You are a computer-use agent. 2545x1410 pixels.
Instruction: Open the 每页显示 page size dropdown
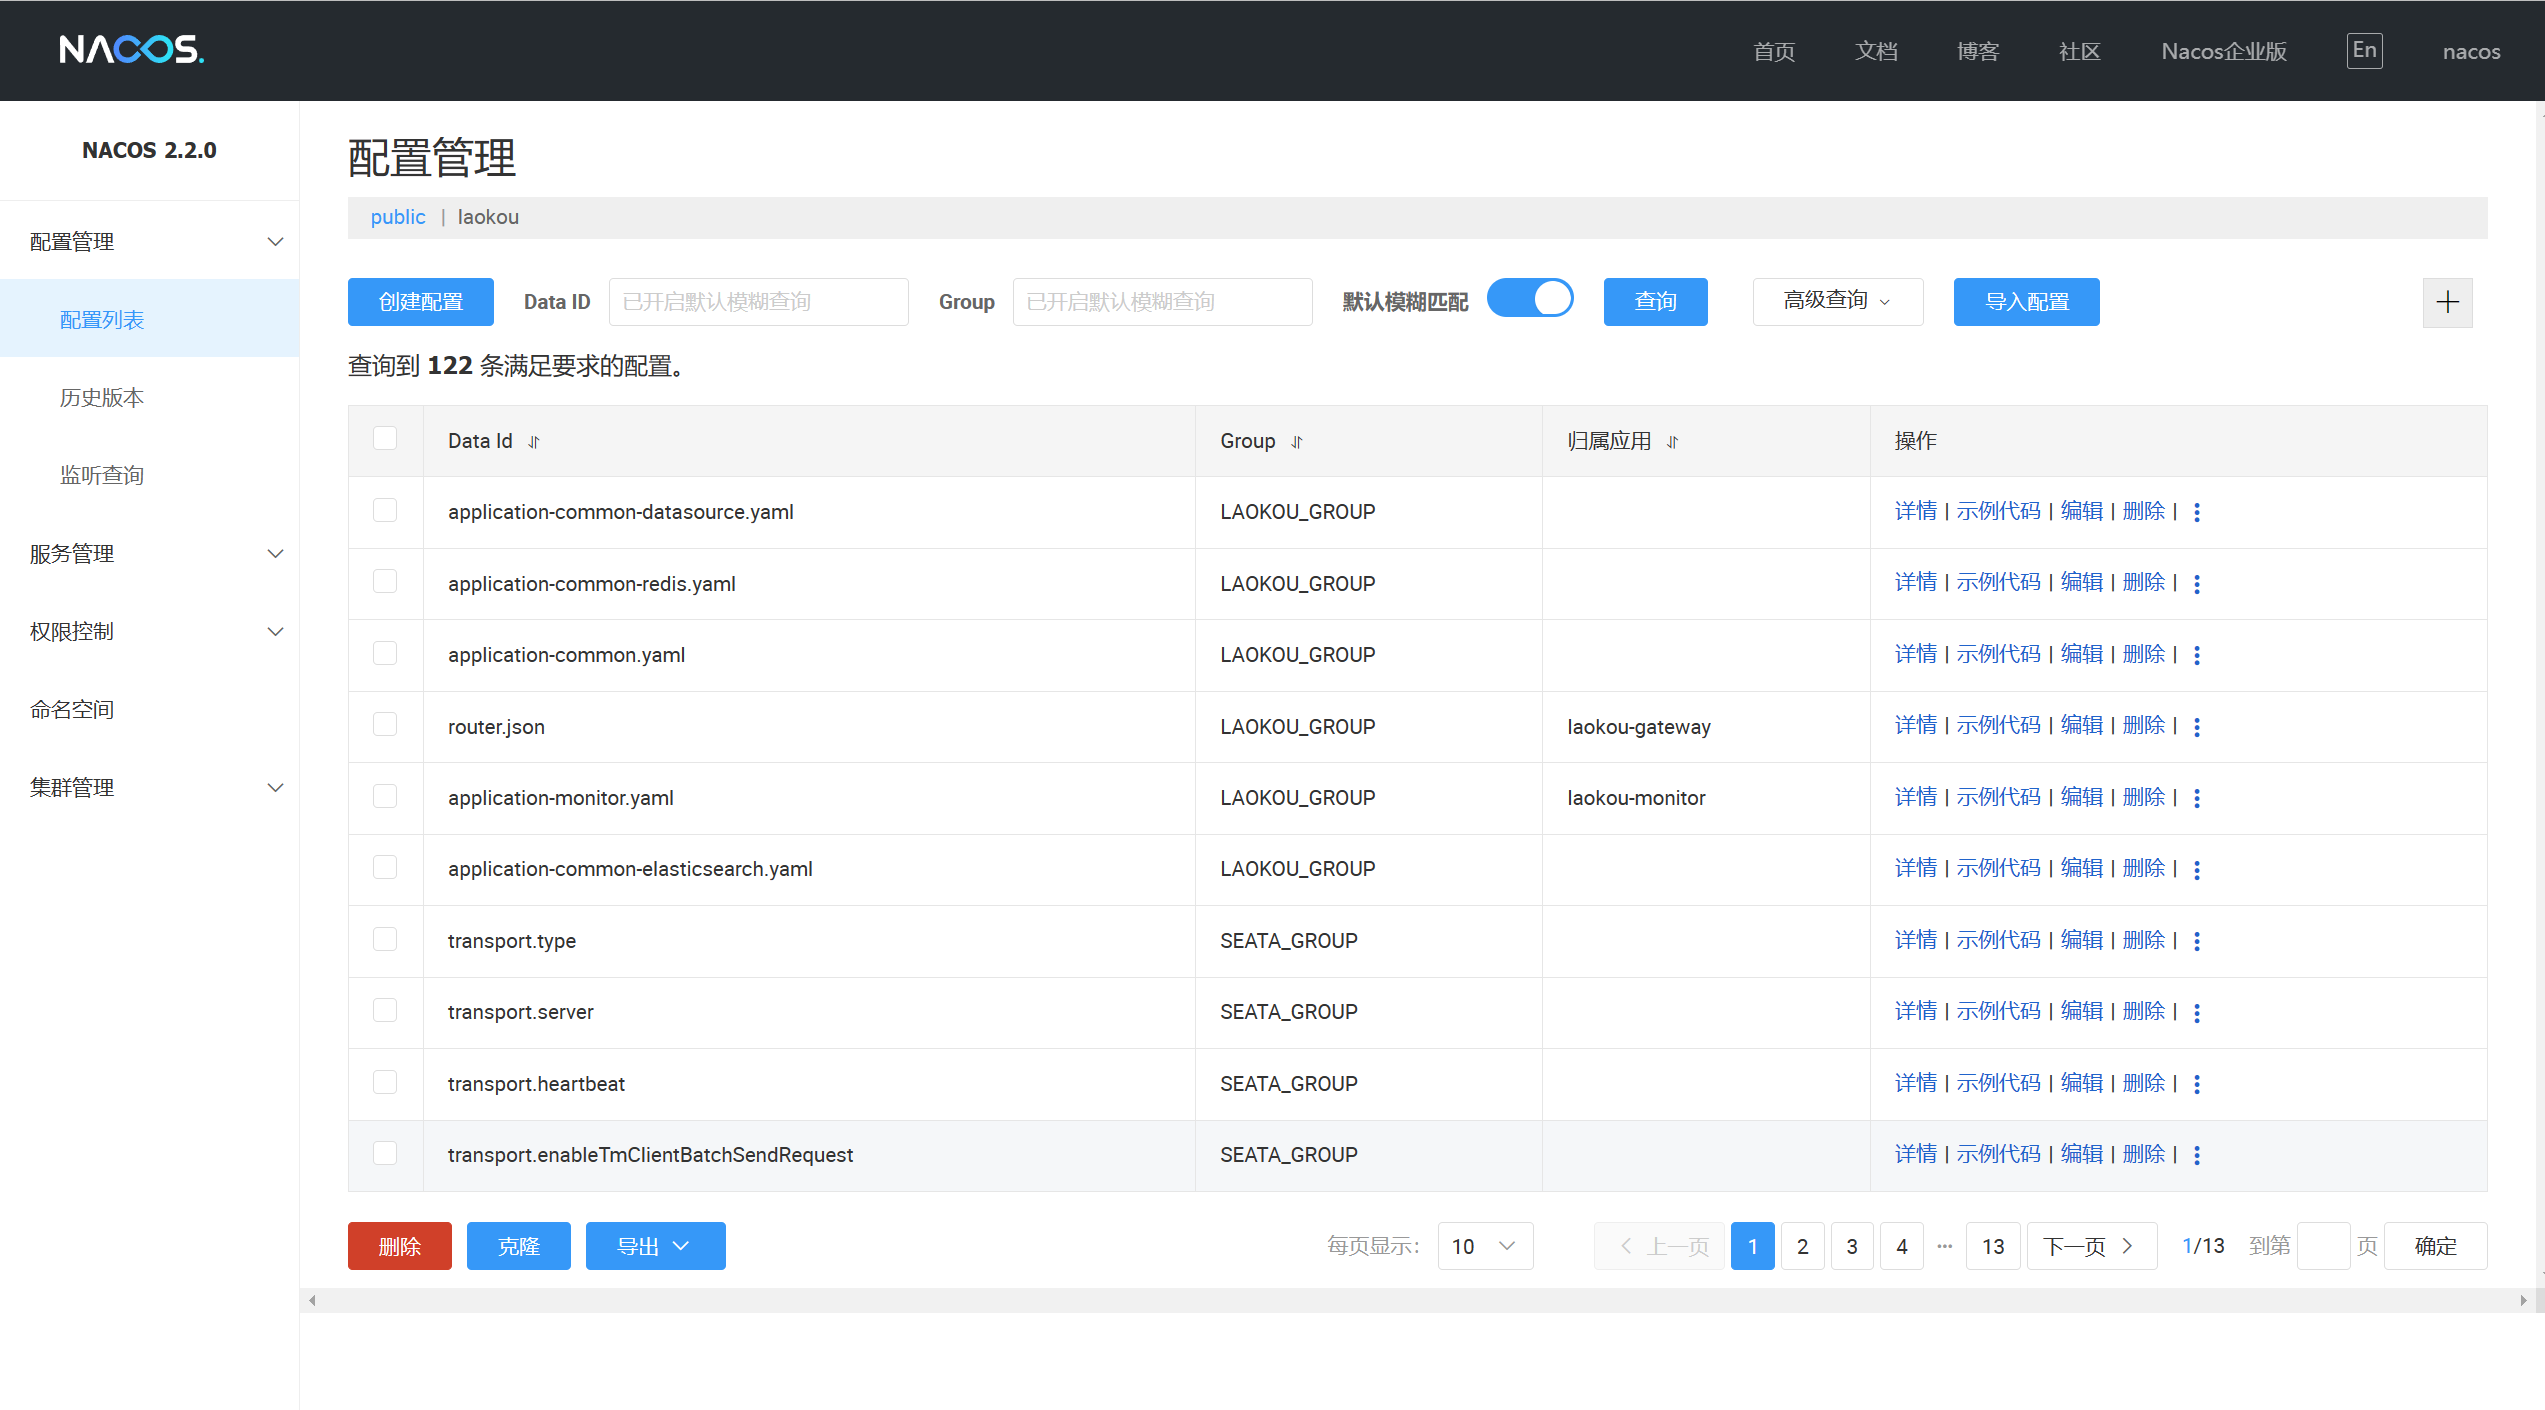pyautogui.click(x=1485, y=1246)
